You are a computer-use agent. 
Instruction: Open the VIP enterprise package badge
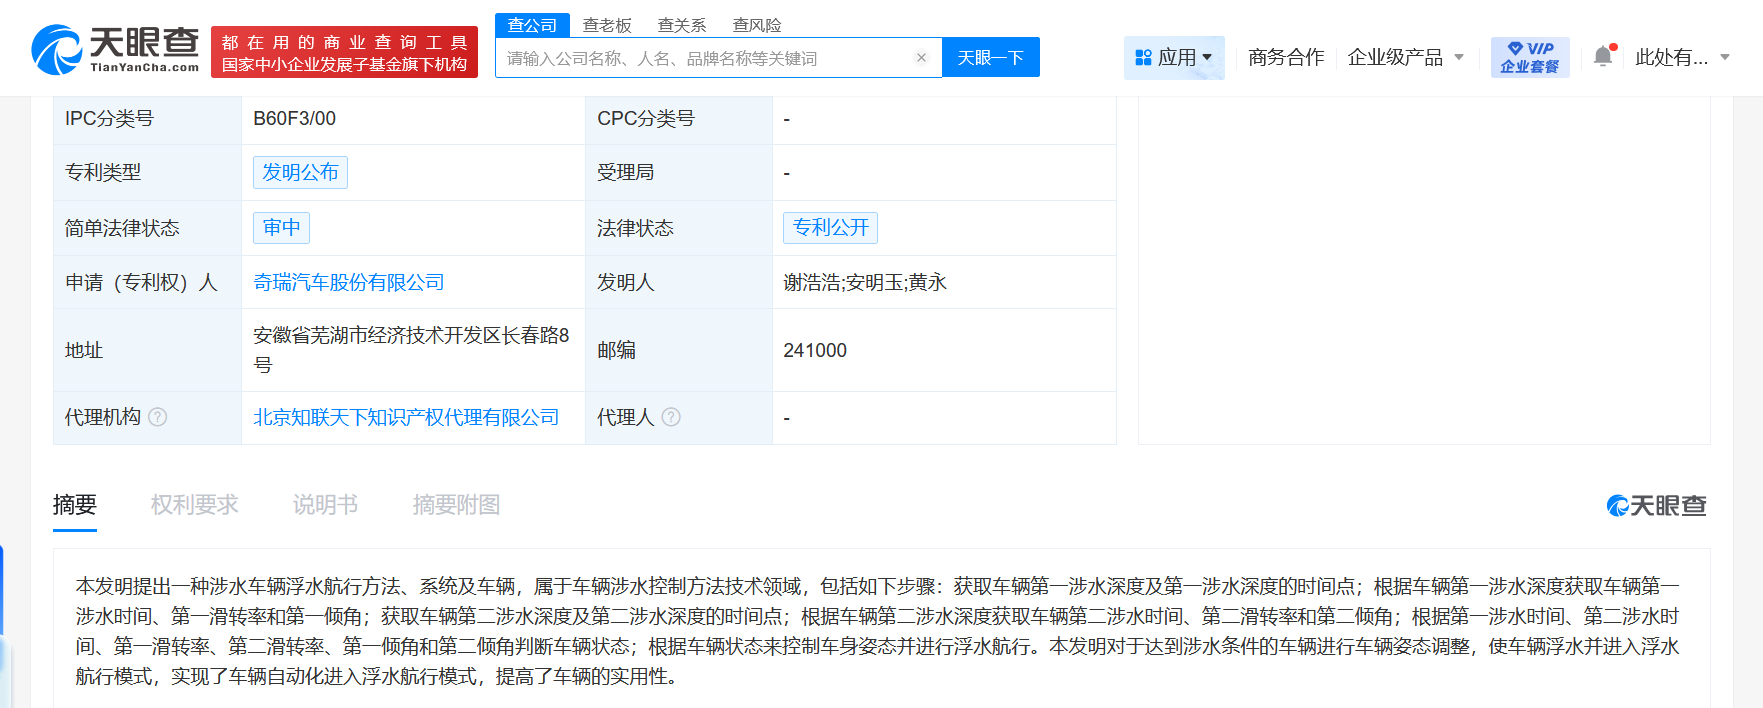click(1530, 57)
